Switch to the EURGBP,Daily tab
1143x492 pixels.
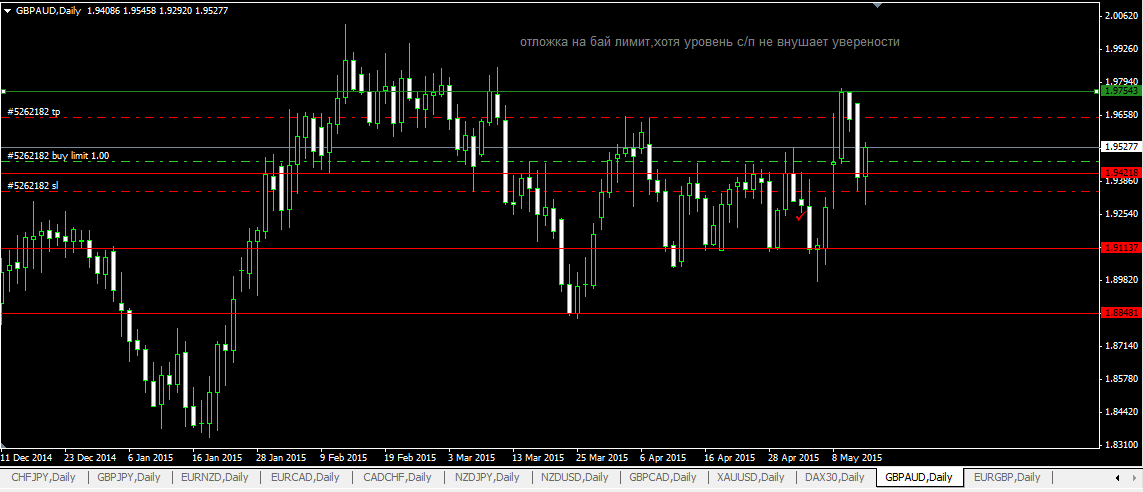tap(1007, 477)
